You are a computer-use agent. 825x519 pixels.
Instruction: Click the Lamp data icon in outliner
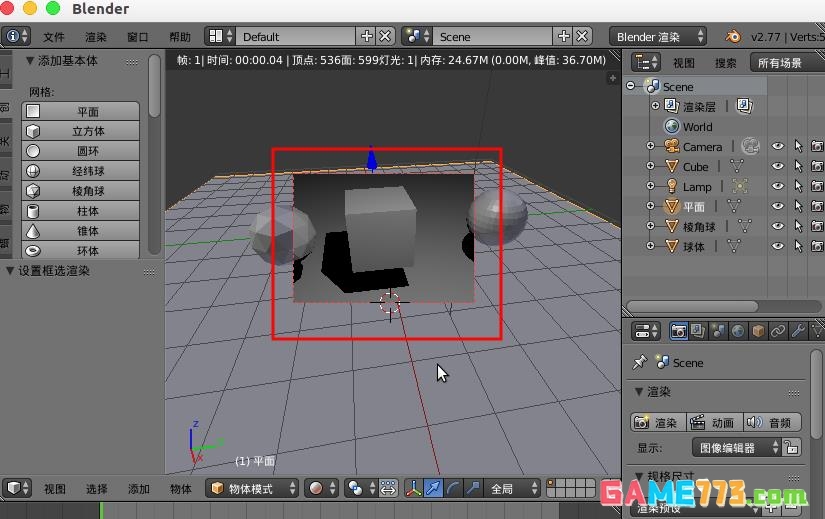click(739, 186)
